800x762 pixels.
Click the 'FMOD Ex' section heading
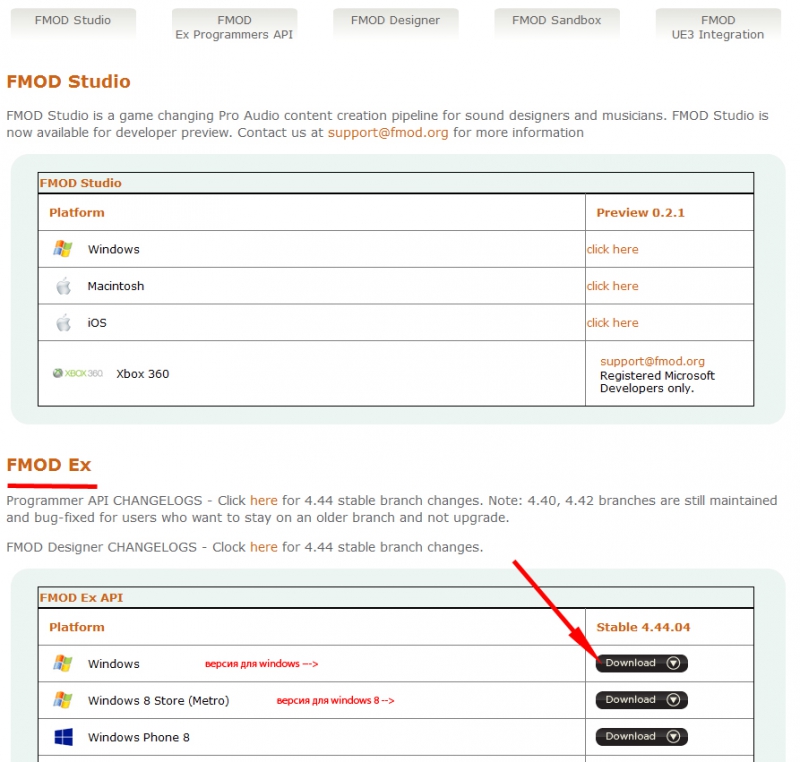49,465
